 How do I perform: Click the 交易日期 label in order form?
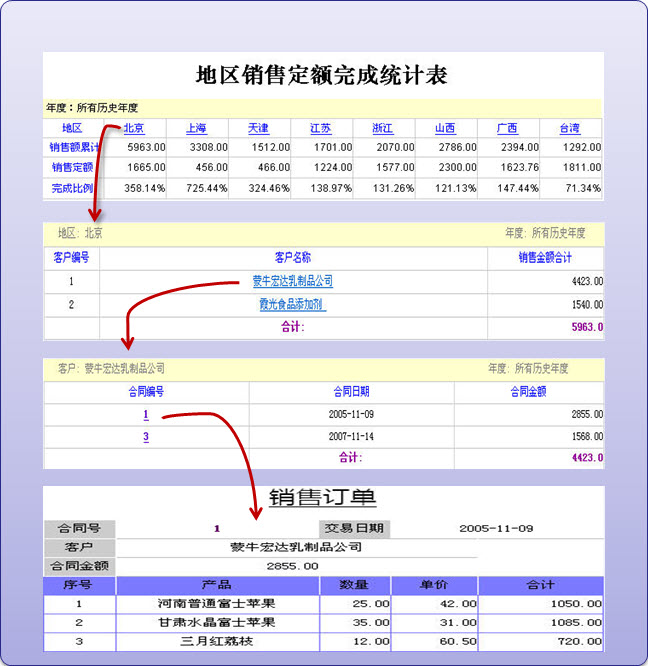point(355,529)
